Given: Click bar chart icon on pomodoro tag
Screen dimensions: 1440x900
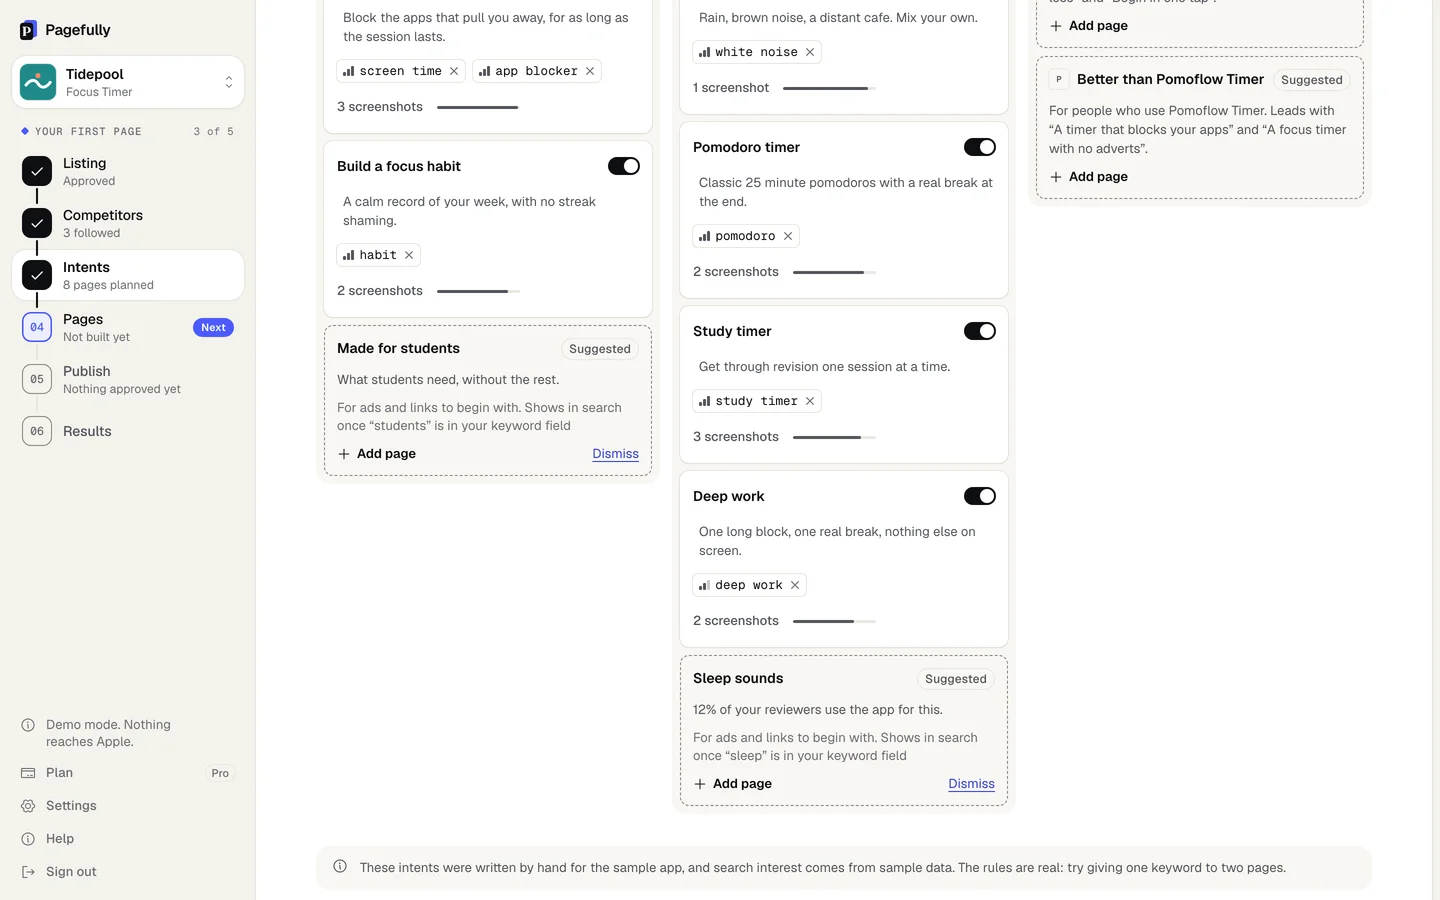Looking at the screenshot, I should [704, 236].
